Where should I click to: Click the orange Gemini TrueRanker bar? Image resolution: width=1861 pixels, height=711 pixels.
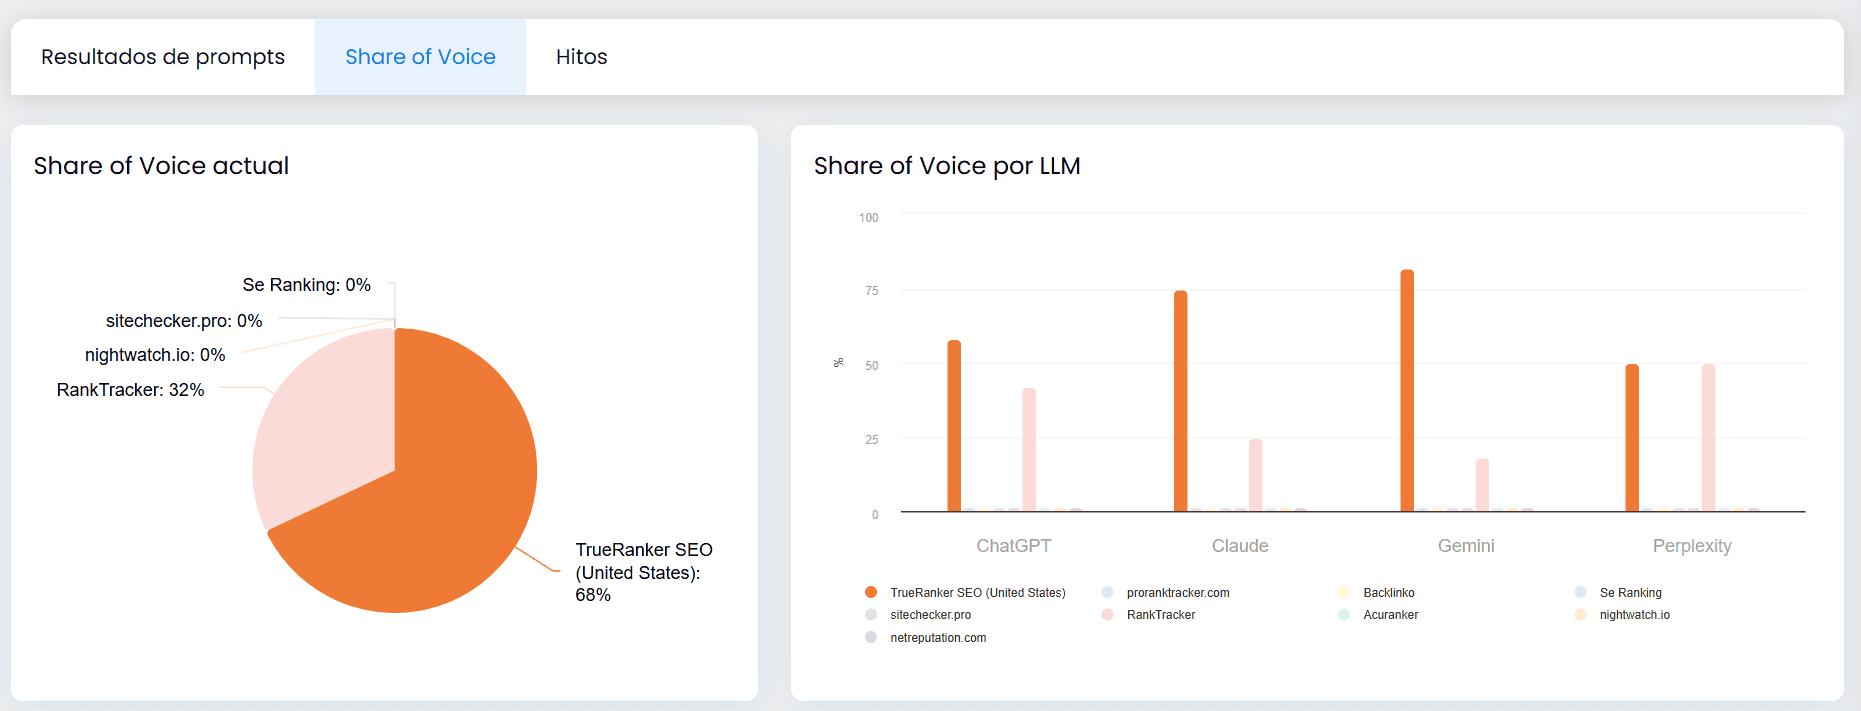click(x=1407, y=391)
